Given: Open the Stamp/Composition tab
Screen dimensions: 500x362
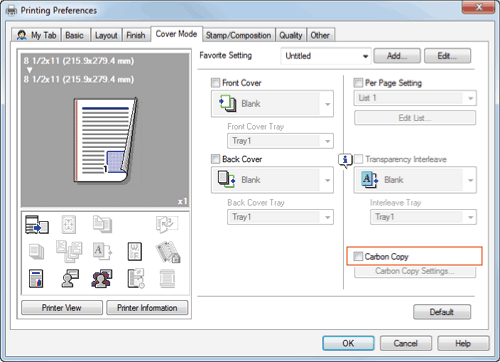Looking at the screenshot, I should [238, 35].
